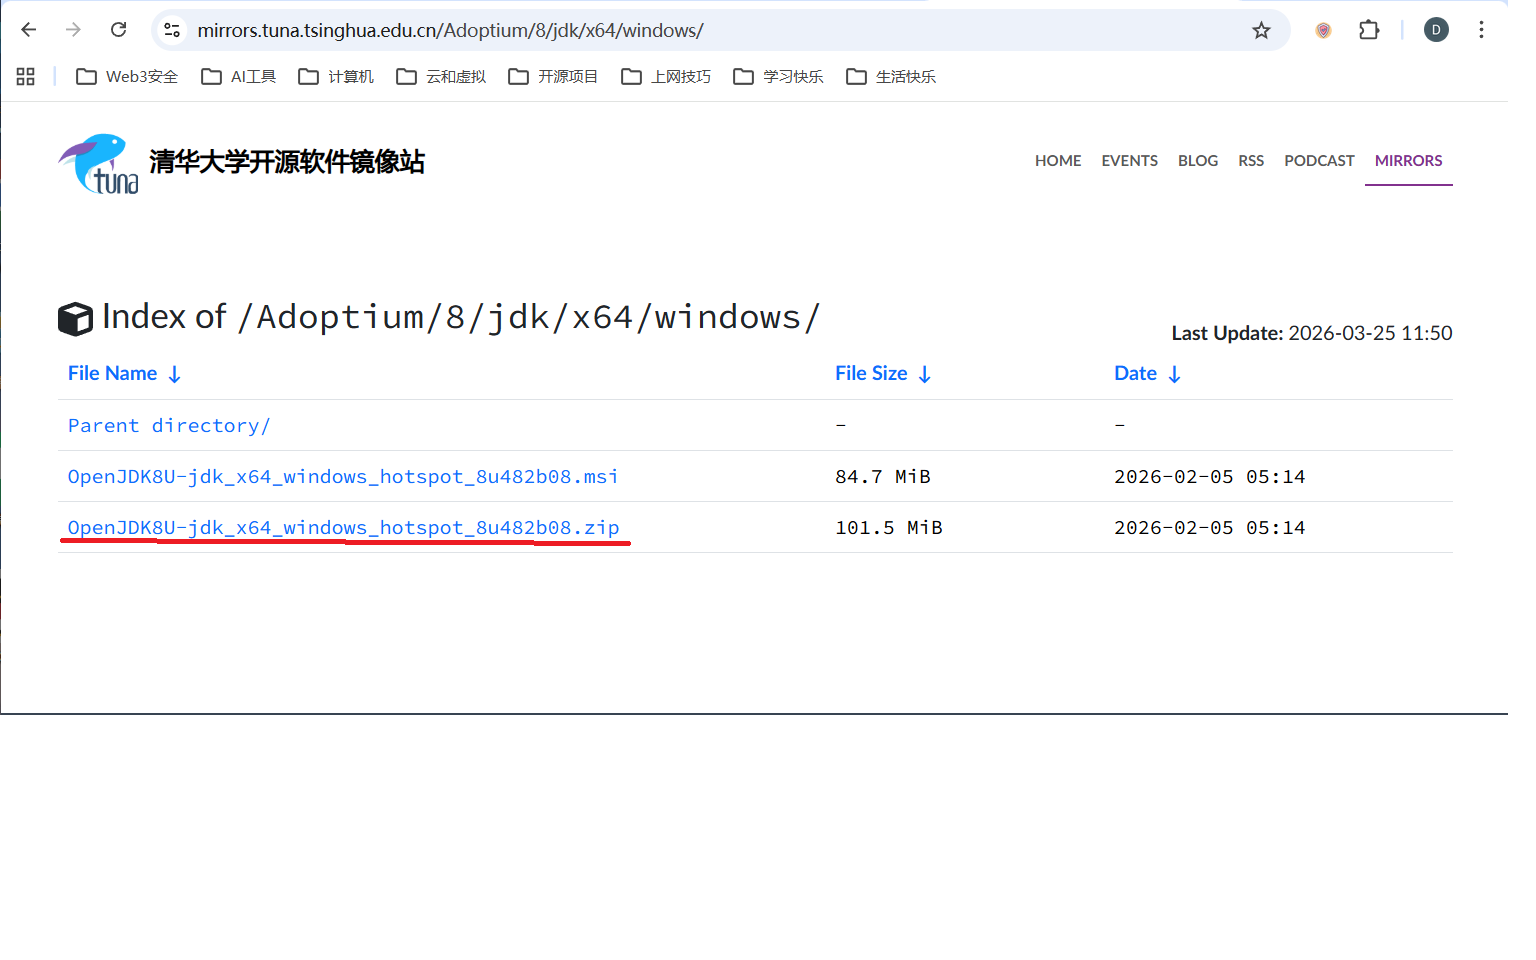Open the Web3安全 bookmark folder
Screen dimensions: 1536x960
click(127, 77)
